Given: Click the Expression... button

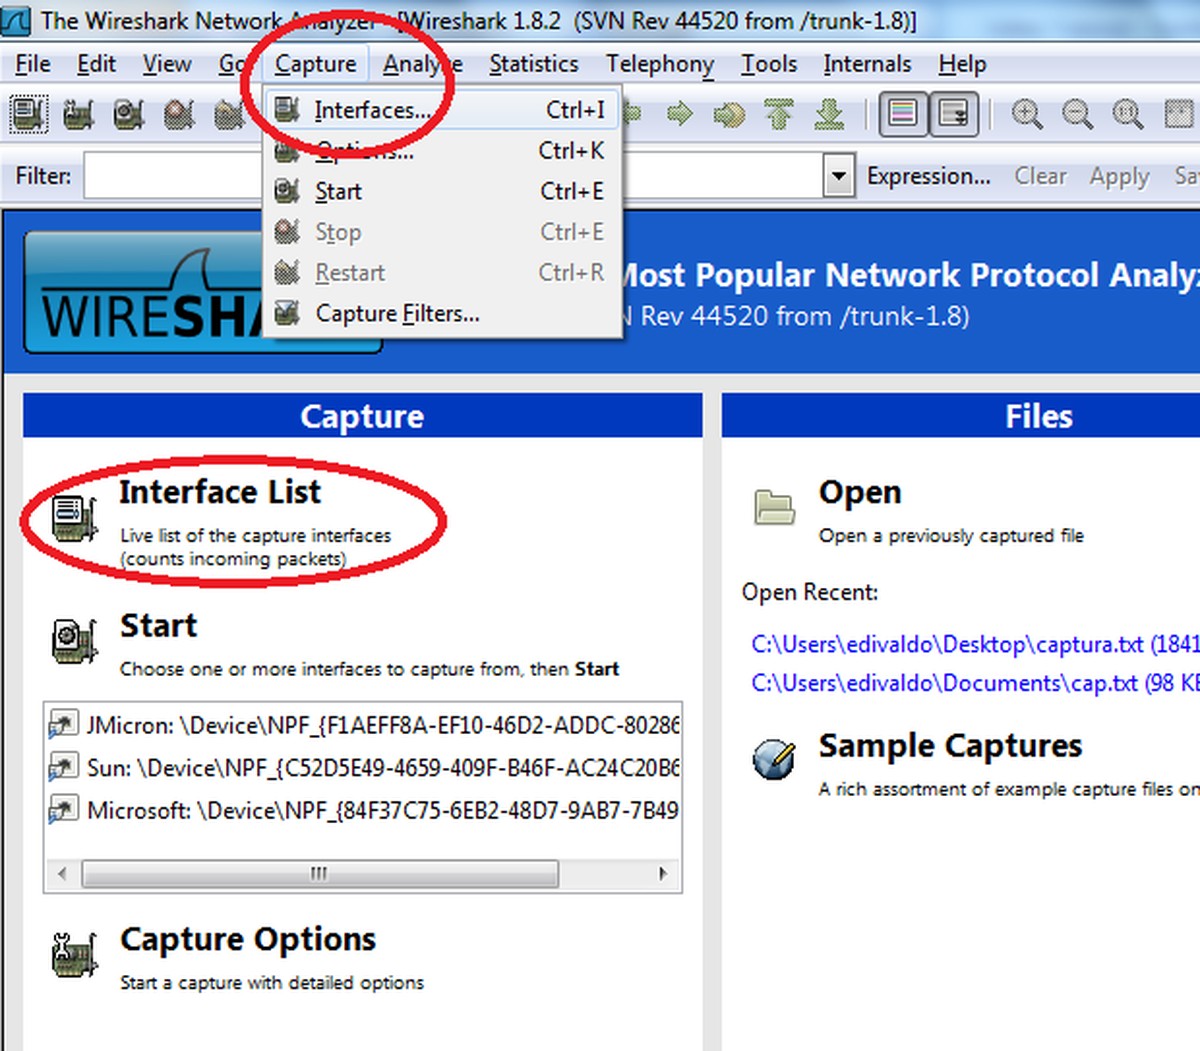Looking at the screenshot, I should coord(929,176).
